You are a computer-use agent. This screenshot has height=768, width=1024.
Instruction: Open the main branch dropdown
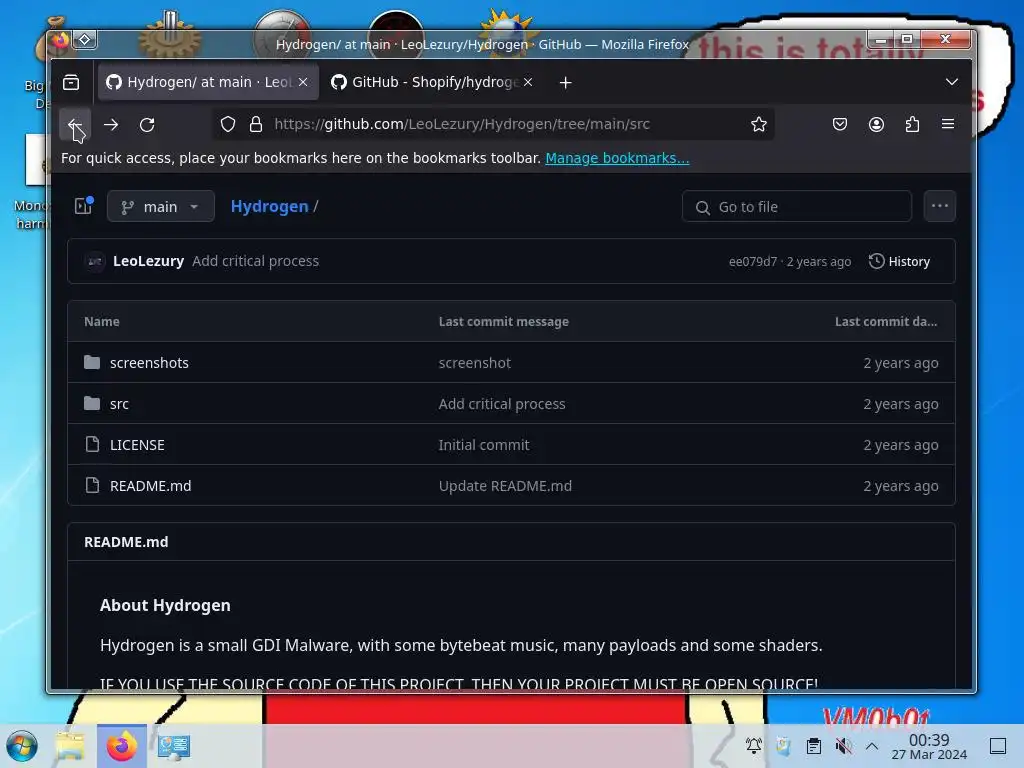pyautogui.click(x=161, y=206)
